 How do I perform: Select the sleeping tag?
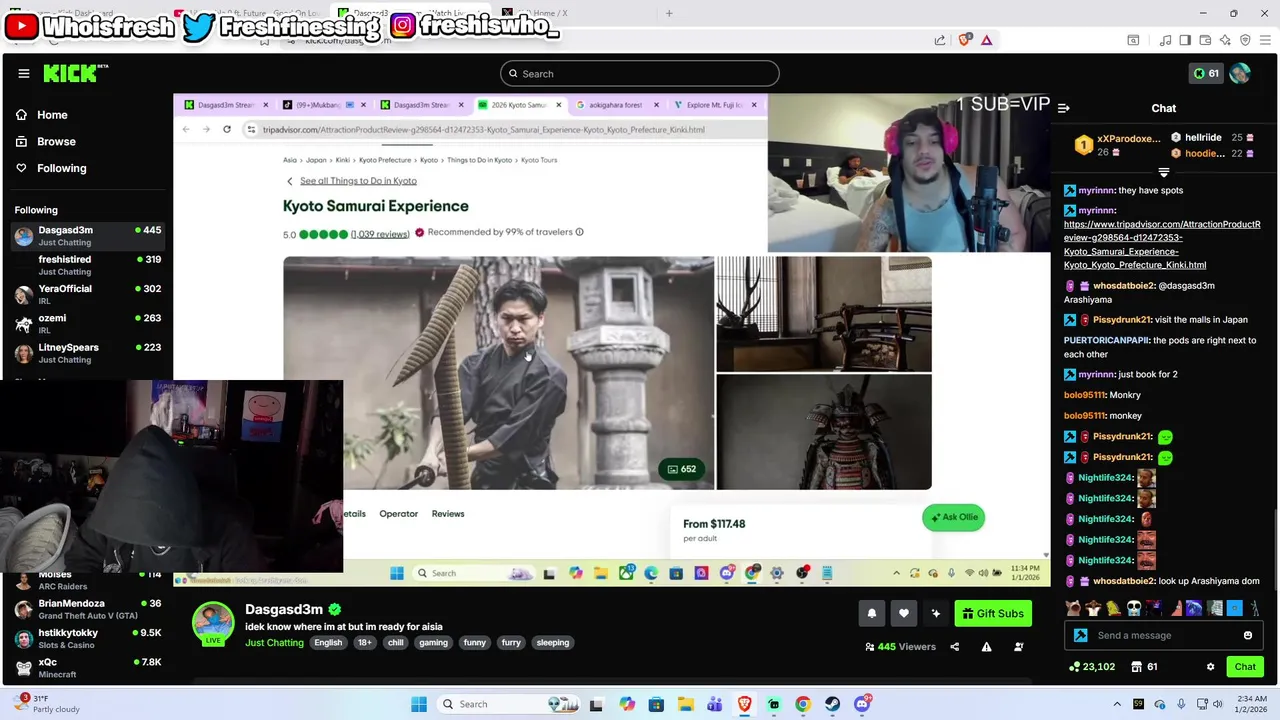(x=552, y=643)
